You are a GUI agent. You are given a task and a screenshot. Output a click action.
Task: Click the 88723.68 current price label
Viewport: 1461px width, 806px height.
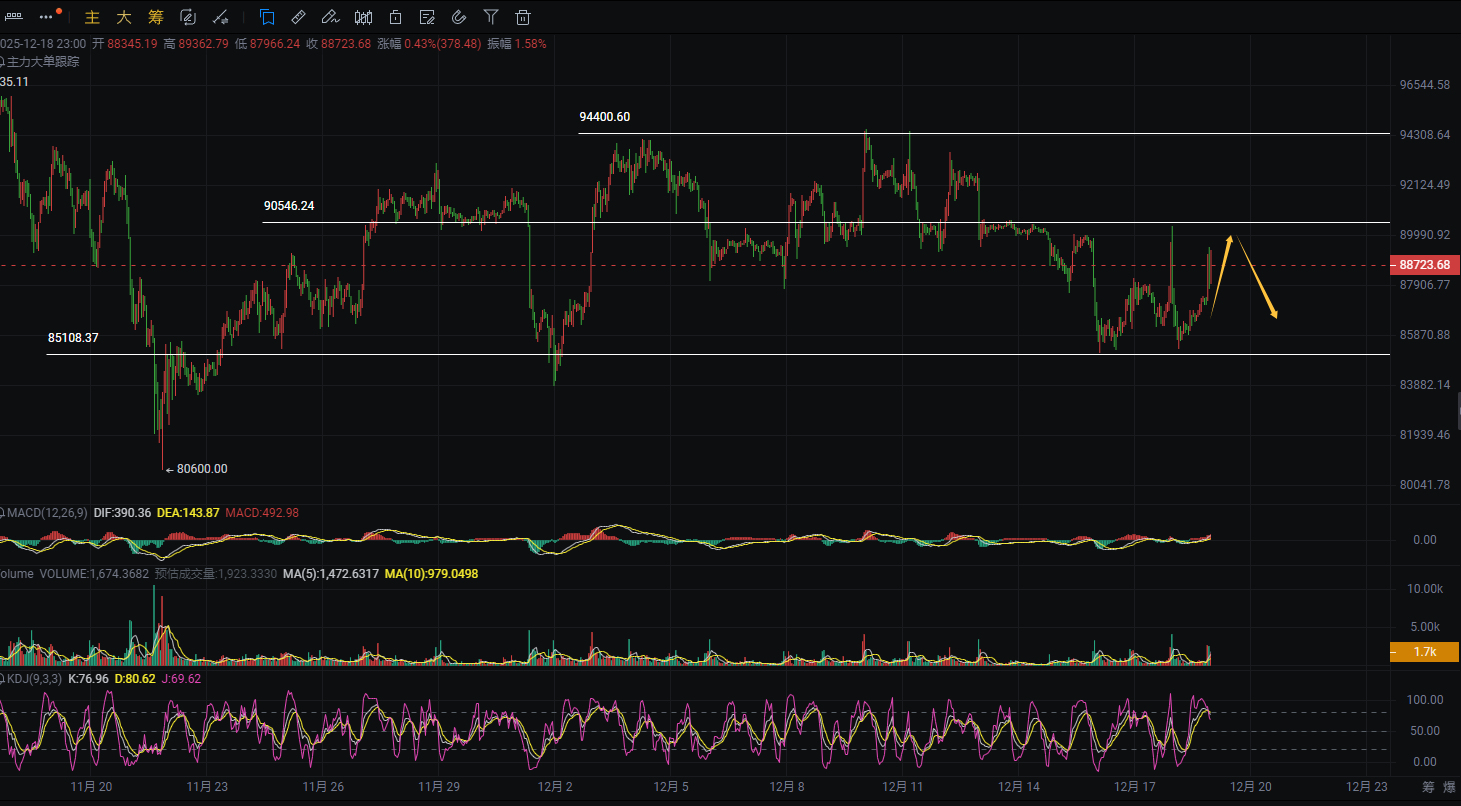pyautogui.click(x=1424, y=265)
